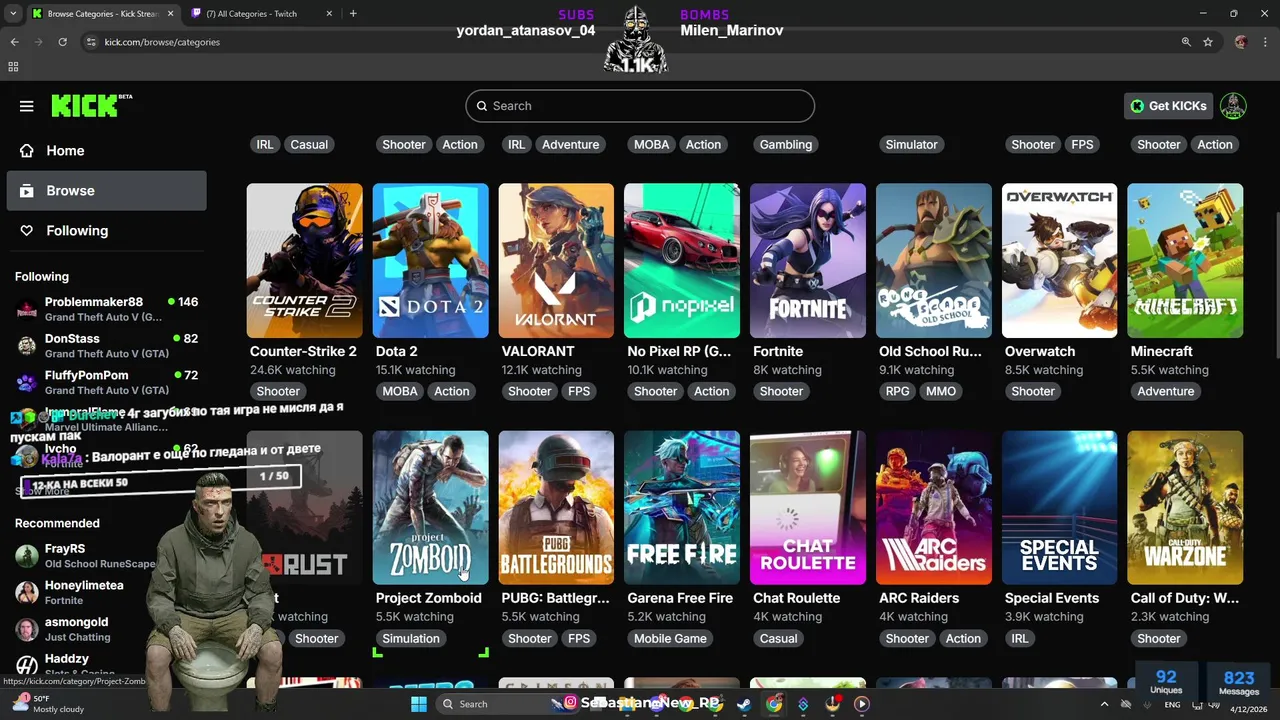Click Project Zomboid title text
1280x720 pixels.
tap(429, 598)
